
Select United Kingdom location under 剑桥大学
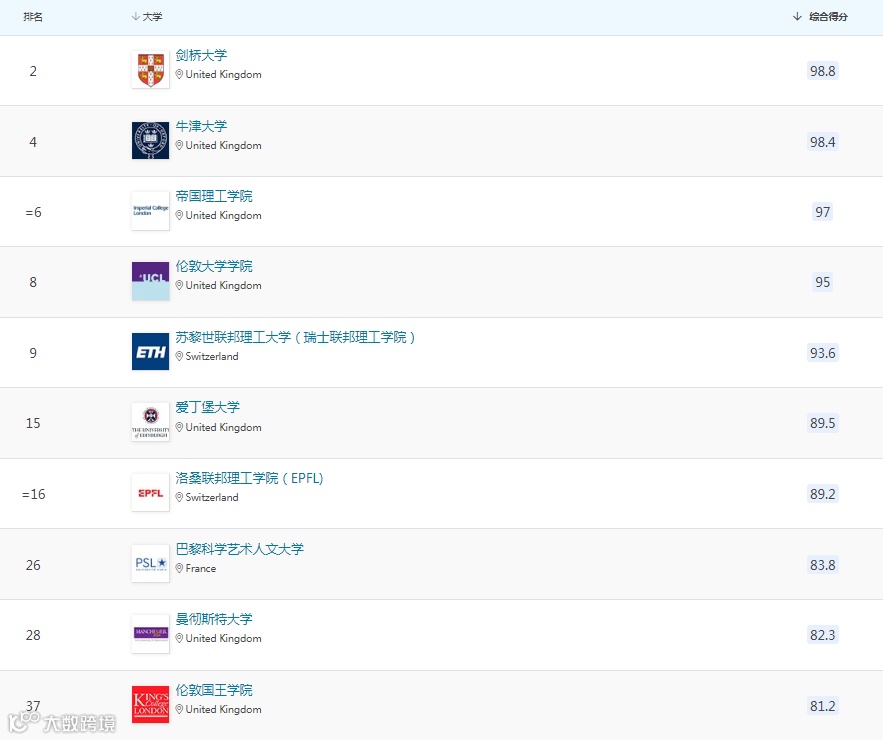pyautogui.click(x=224, y=74)
